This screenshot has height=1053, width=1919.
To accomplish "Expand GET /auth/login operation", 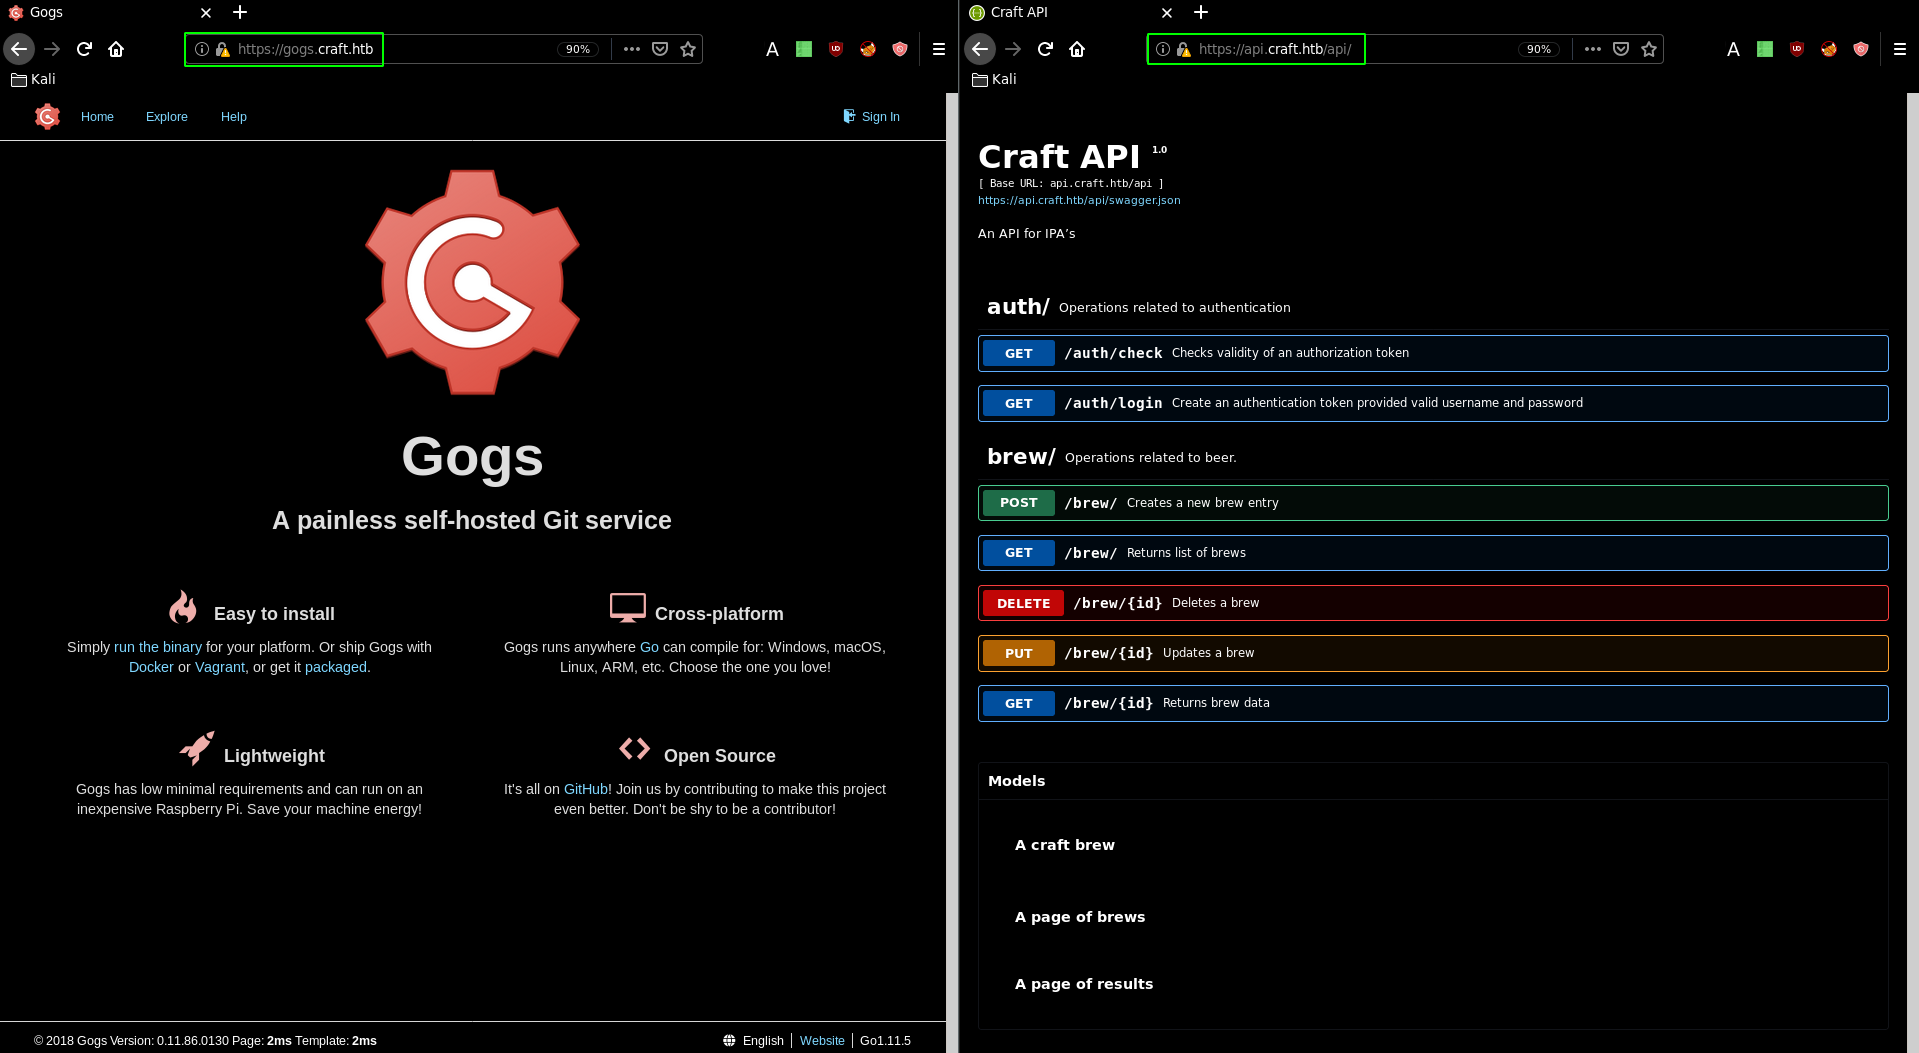I will [1433, 403].
